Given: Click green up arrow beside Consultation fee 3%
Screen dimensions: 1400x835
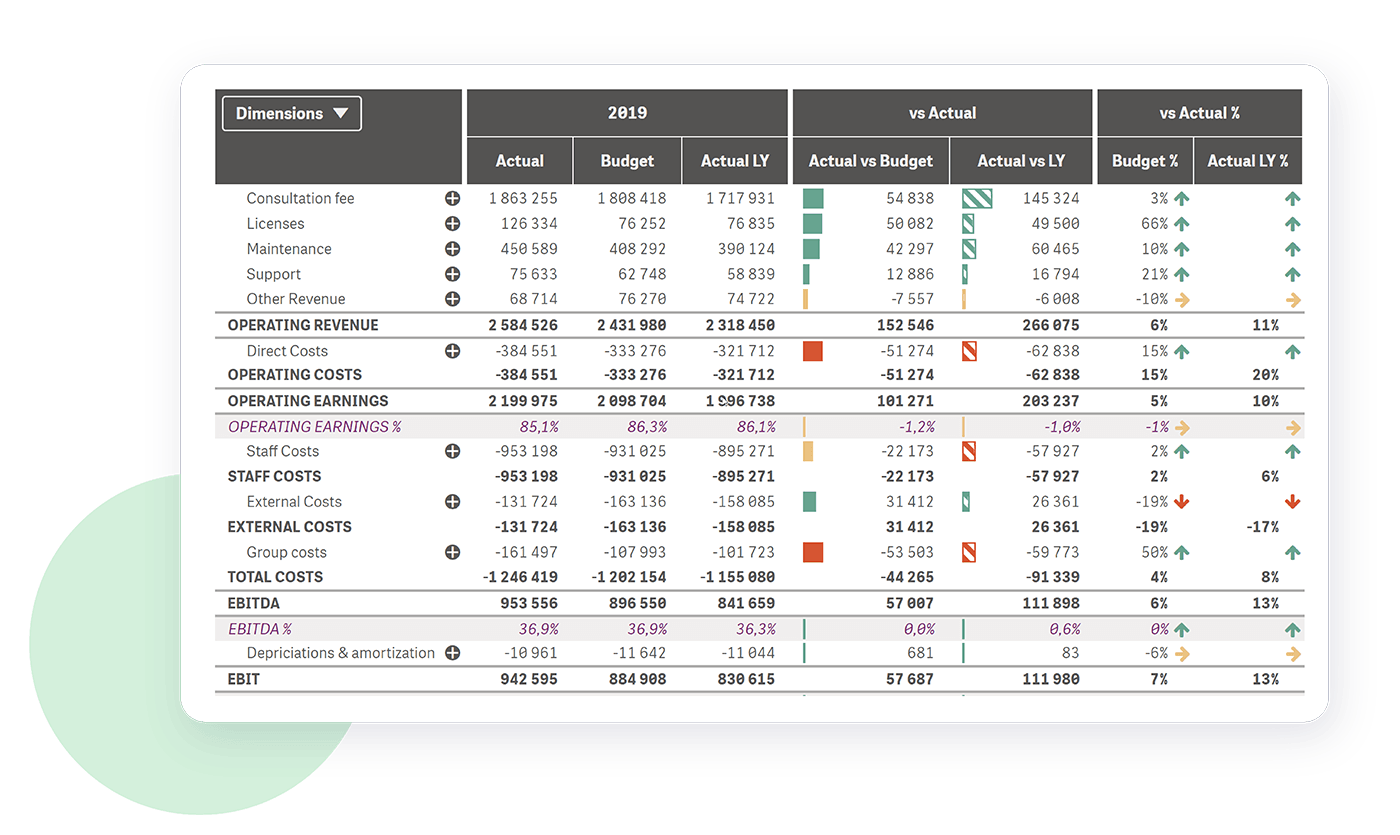Looking at the screenshot, I should pyautogui.click(x=1182, y=199).
